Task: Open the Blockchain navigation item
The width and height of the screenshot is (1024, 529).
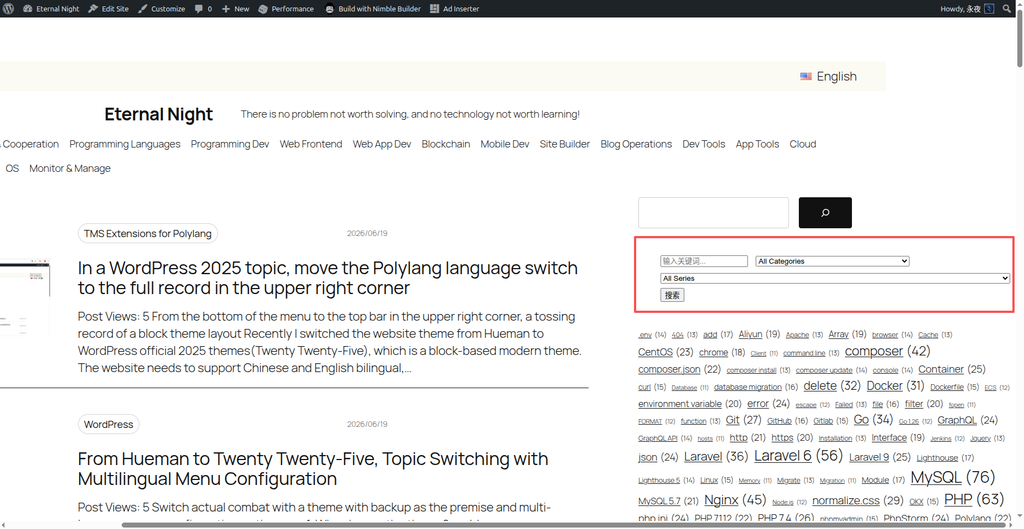Action: (x=445, y=144)
